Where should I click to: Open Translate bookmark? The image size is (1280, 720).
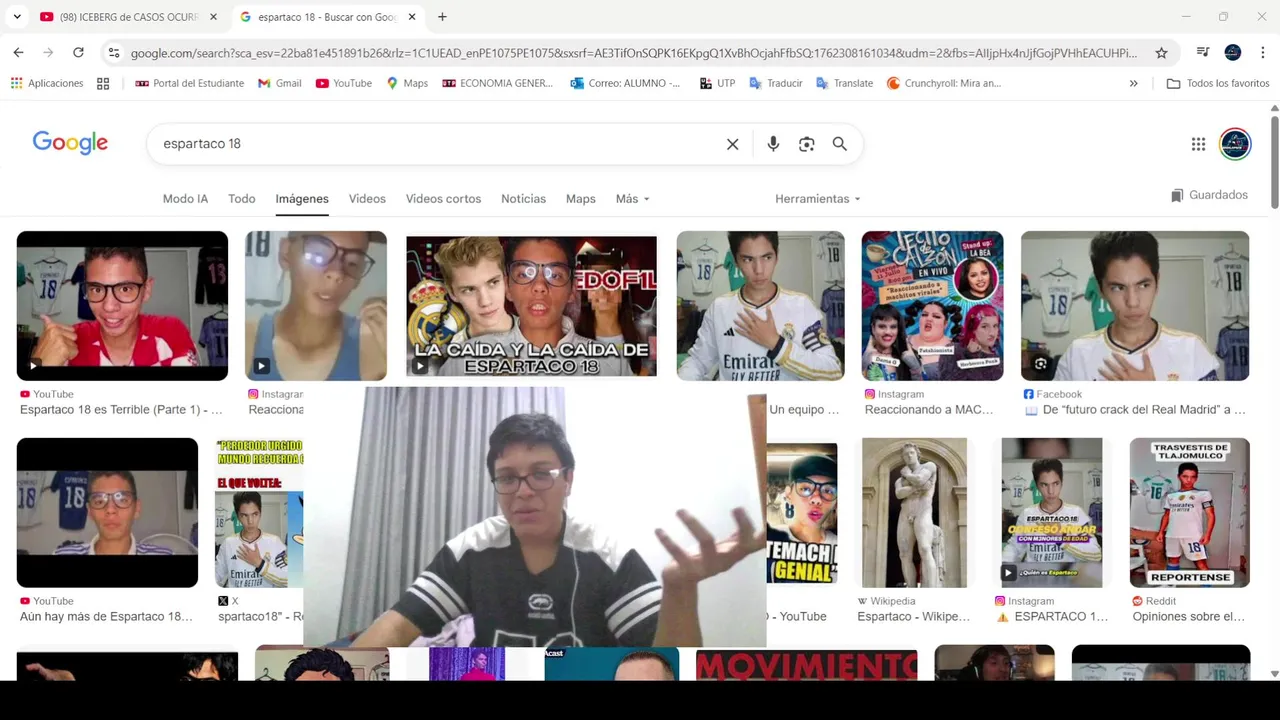[x=844, y=83]
